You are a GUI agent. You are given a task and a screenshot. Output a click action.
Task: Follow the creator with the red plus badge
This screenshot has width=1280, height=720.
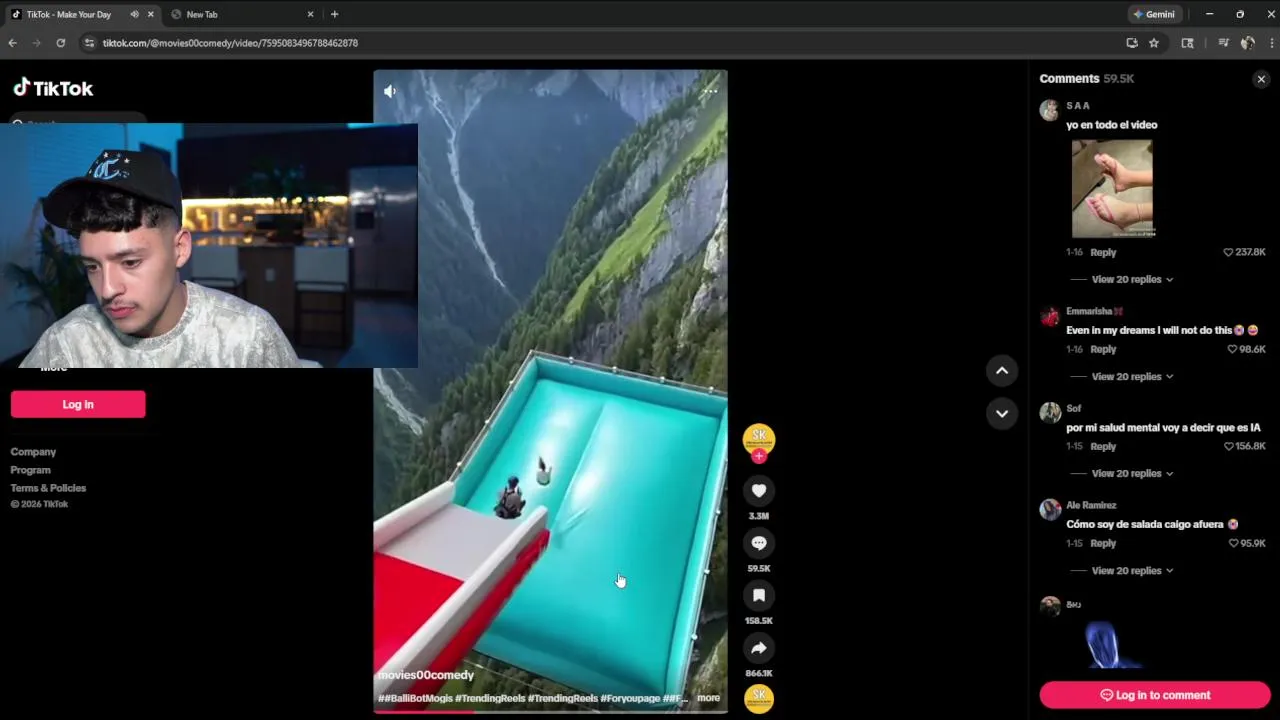pyautogui.click(x=759, y=456)
